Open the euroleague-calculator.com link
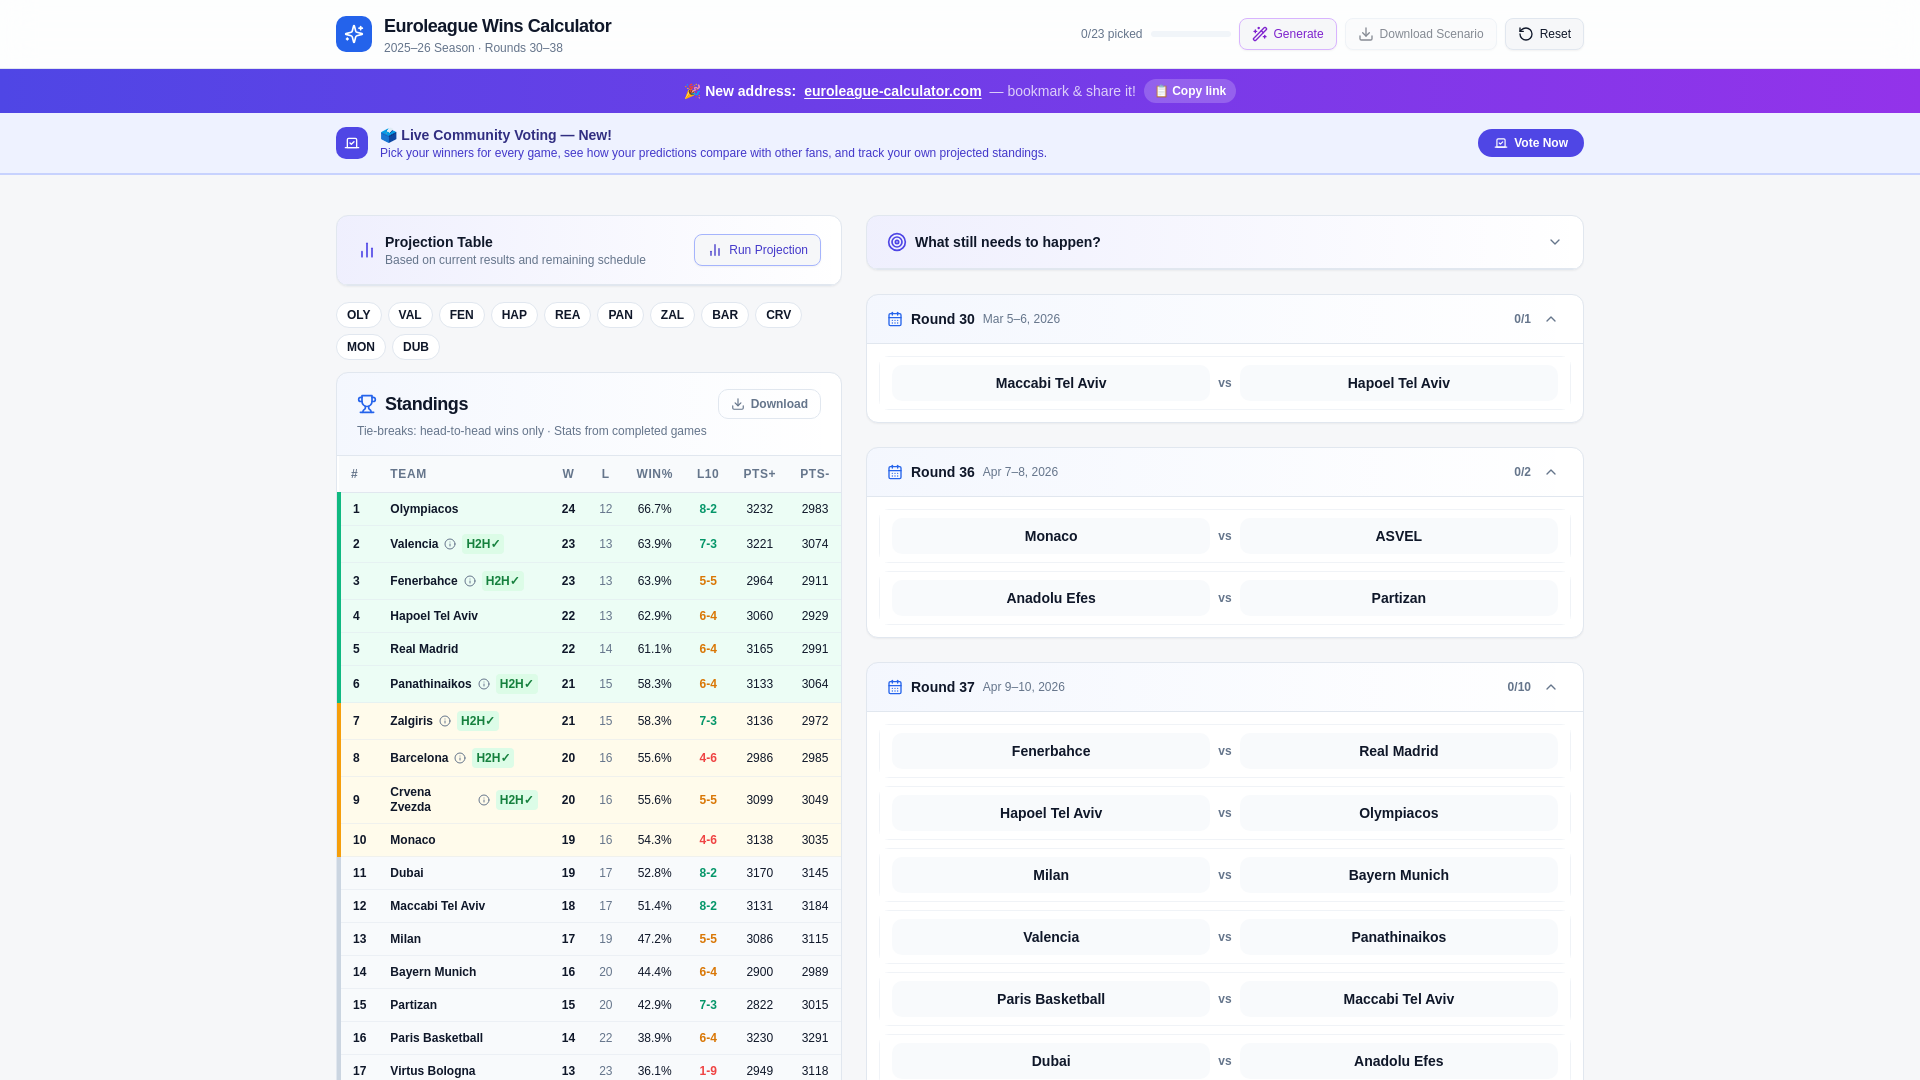This screenshot has width=1920, height=1080. 892,91
